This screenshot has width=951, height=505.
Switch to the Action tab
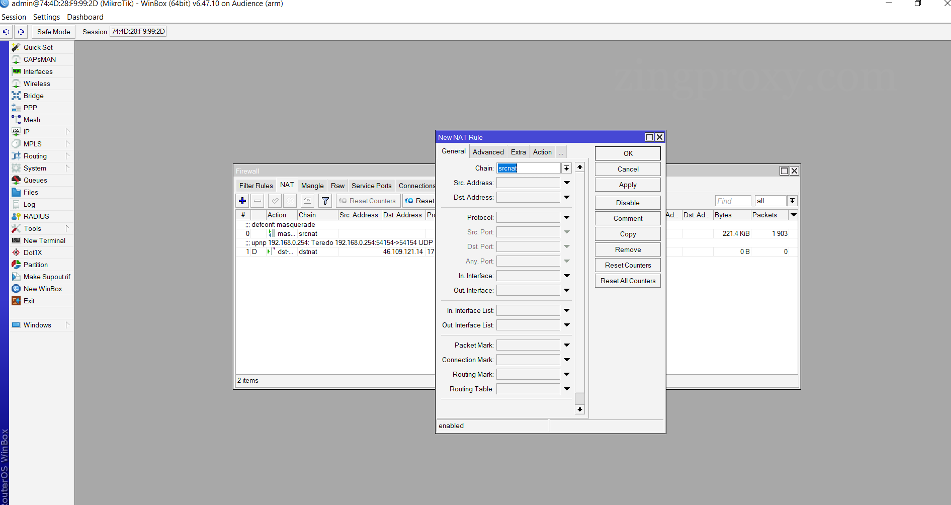point(542,152)
